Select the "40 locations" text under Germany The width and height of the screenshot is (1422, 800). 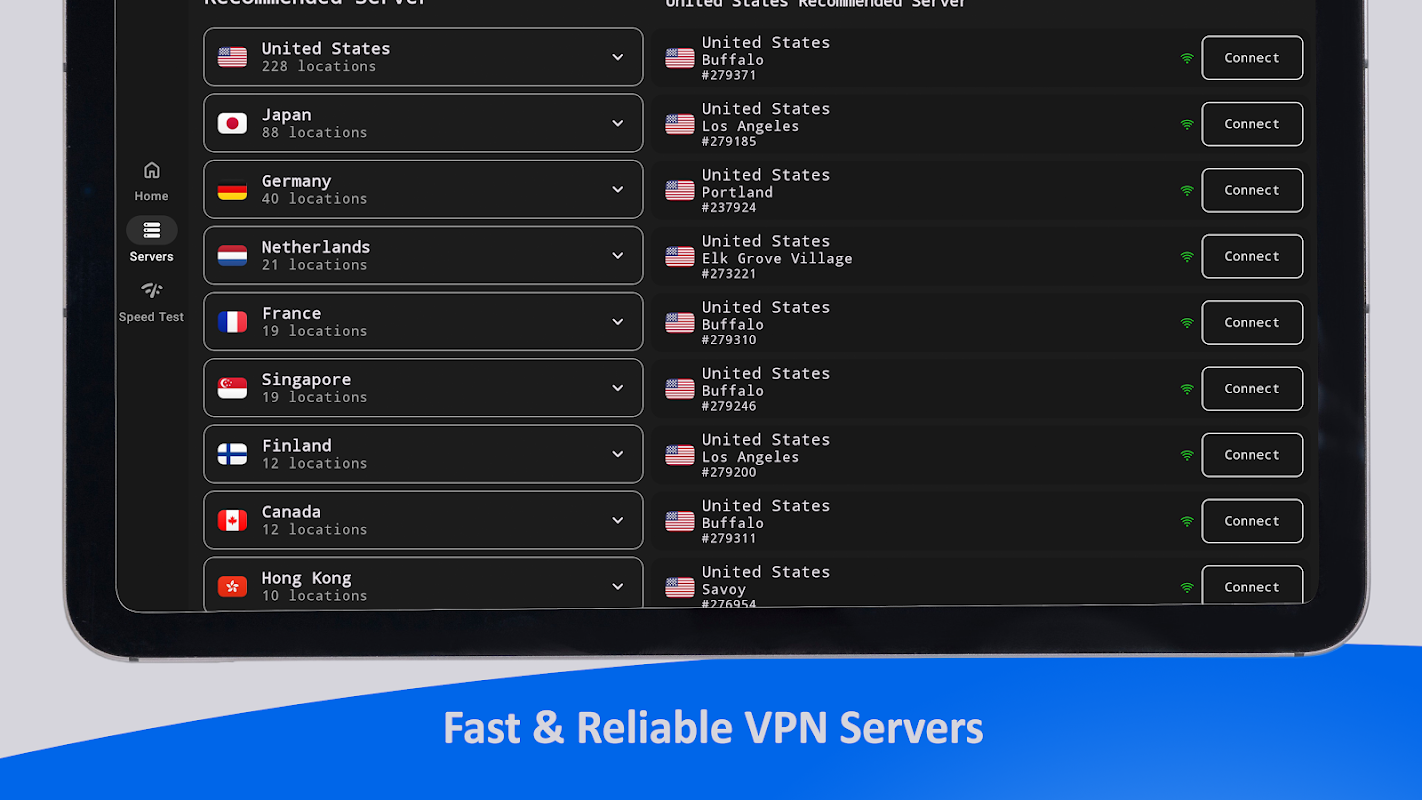click(315, 198)
